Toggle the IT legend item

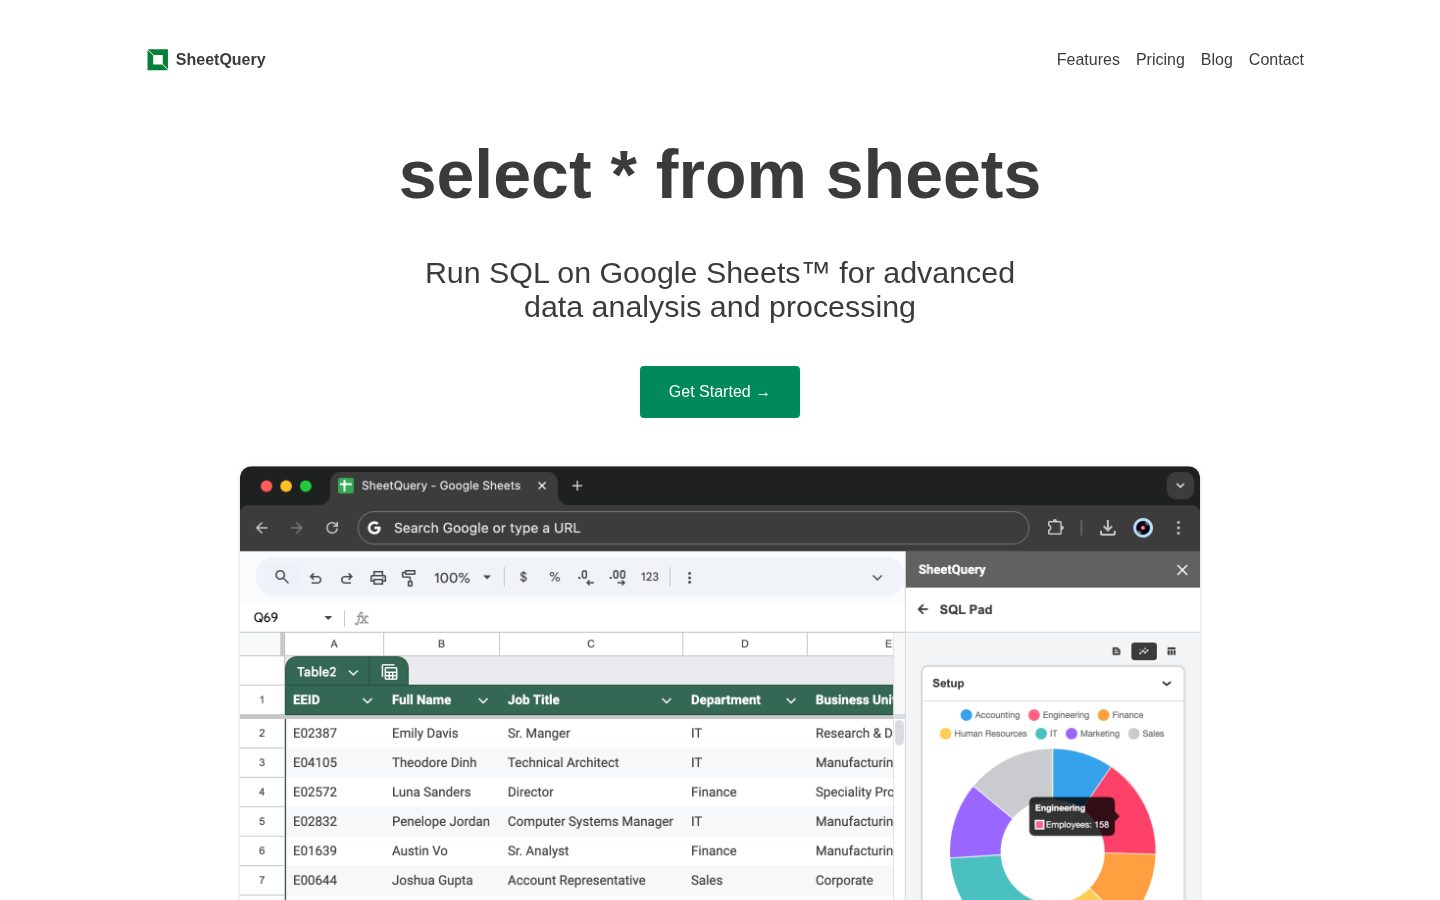[1046, 734]
